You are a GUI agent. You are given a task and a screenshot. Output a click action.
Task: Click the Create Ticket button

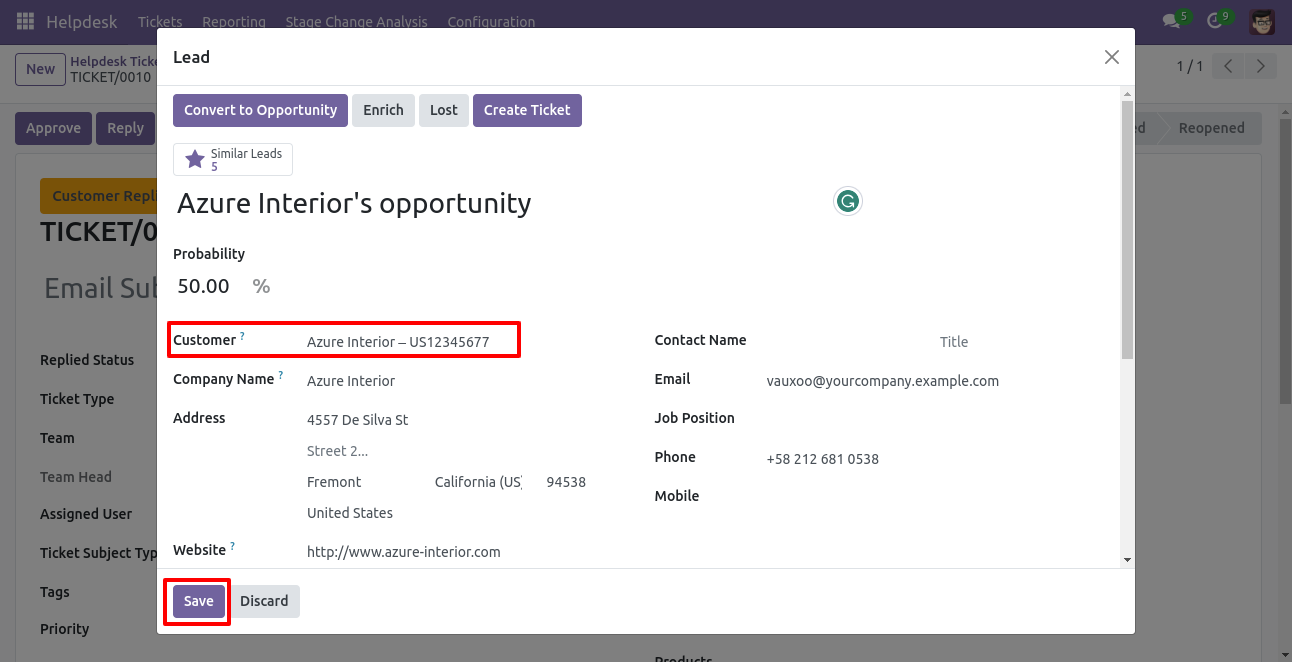pyautogui.click(x=527, y=110)
